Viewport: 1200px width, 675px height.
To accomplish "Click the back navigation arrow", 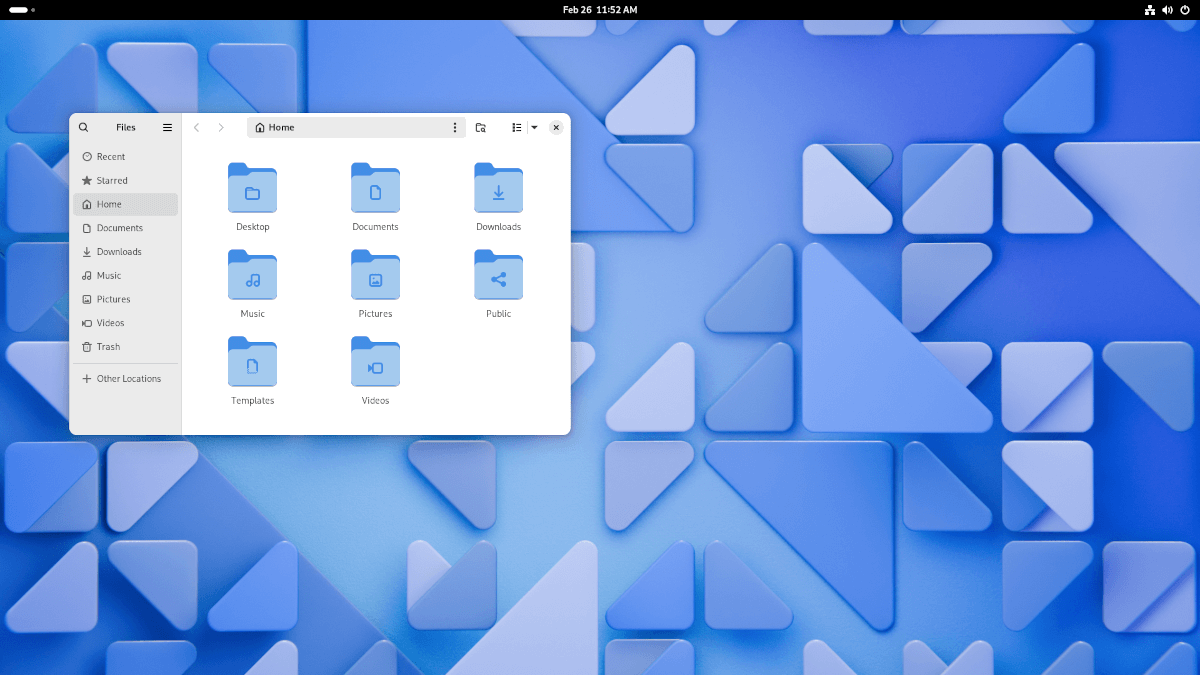I will click(x=196, y=127).
